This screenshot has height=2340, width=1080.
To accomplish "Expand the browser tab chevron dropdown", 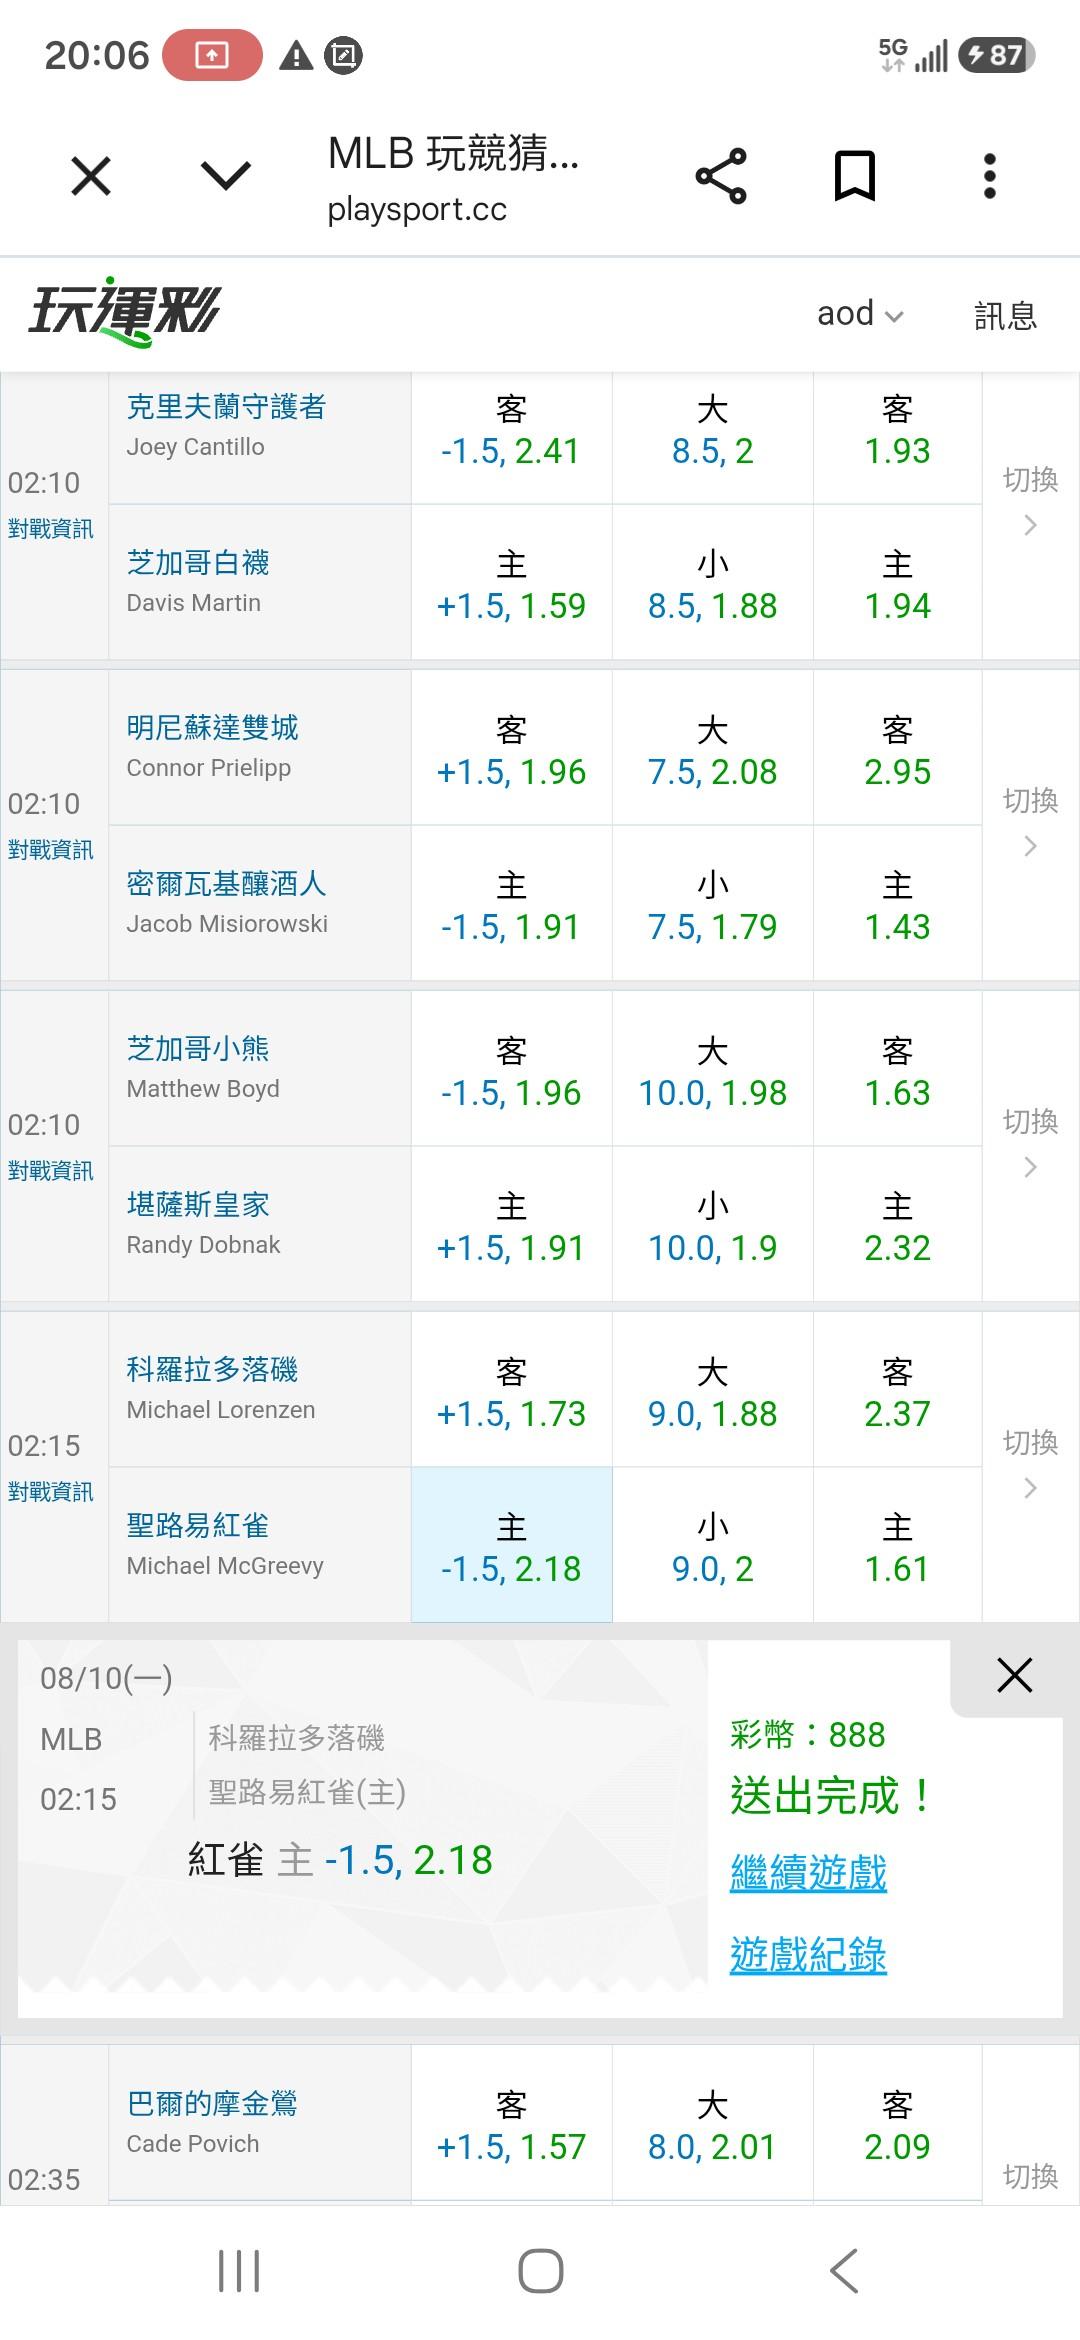I will (226, 177).
